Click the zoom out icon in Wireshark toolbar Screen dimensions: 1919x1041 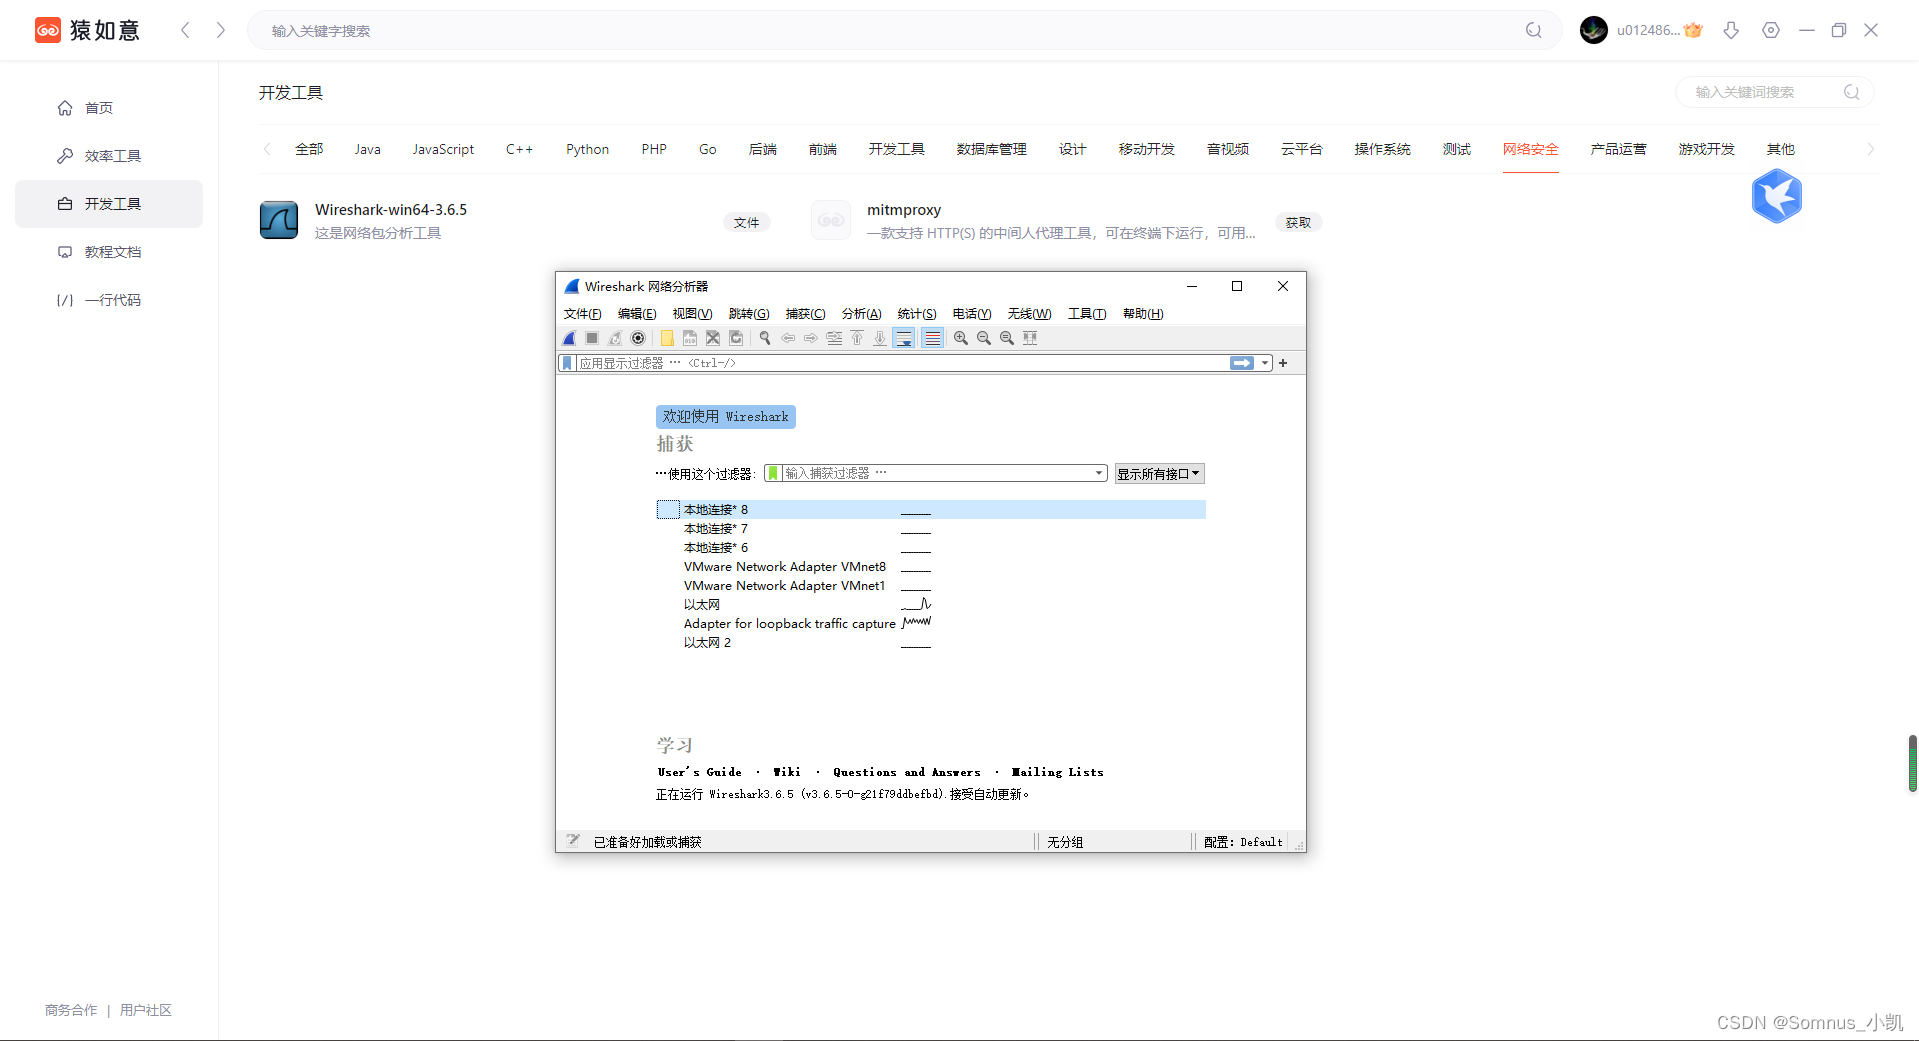pyautogui.click(x=984, y=338)
